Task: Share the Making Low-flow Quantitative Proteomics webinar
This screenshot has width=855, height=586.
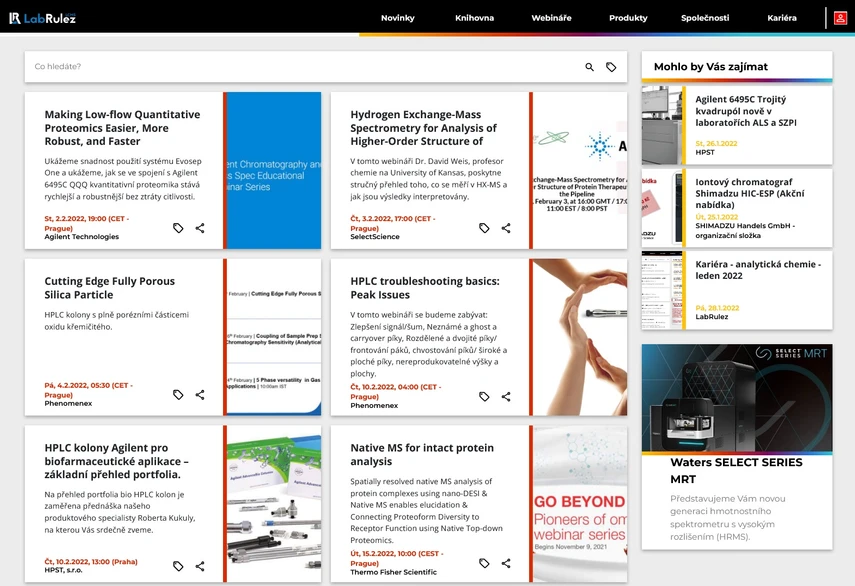Action: (200, 228)
